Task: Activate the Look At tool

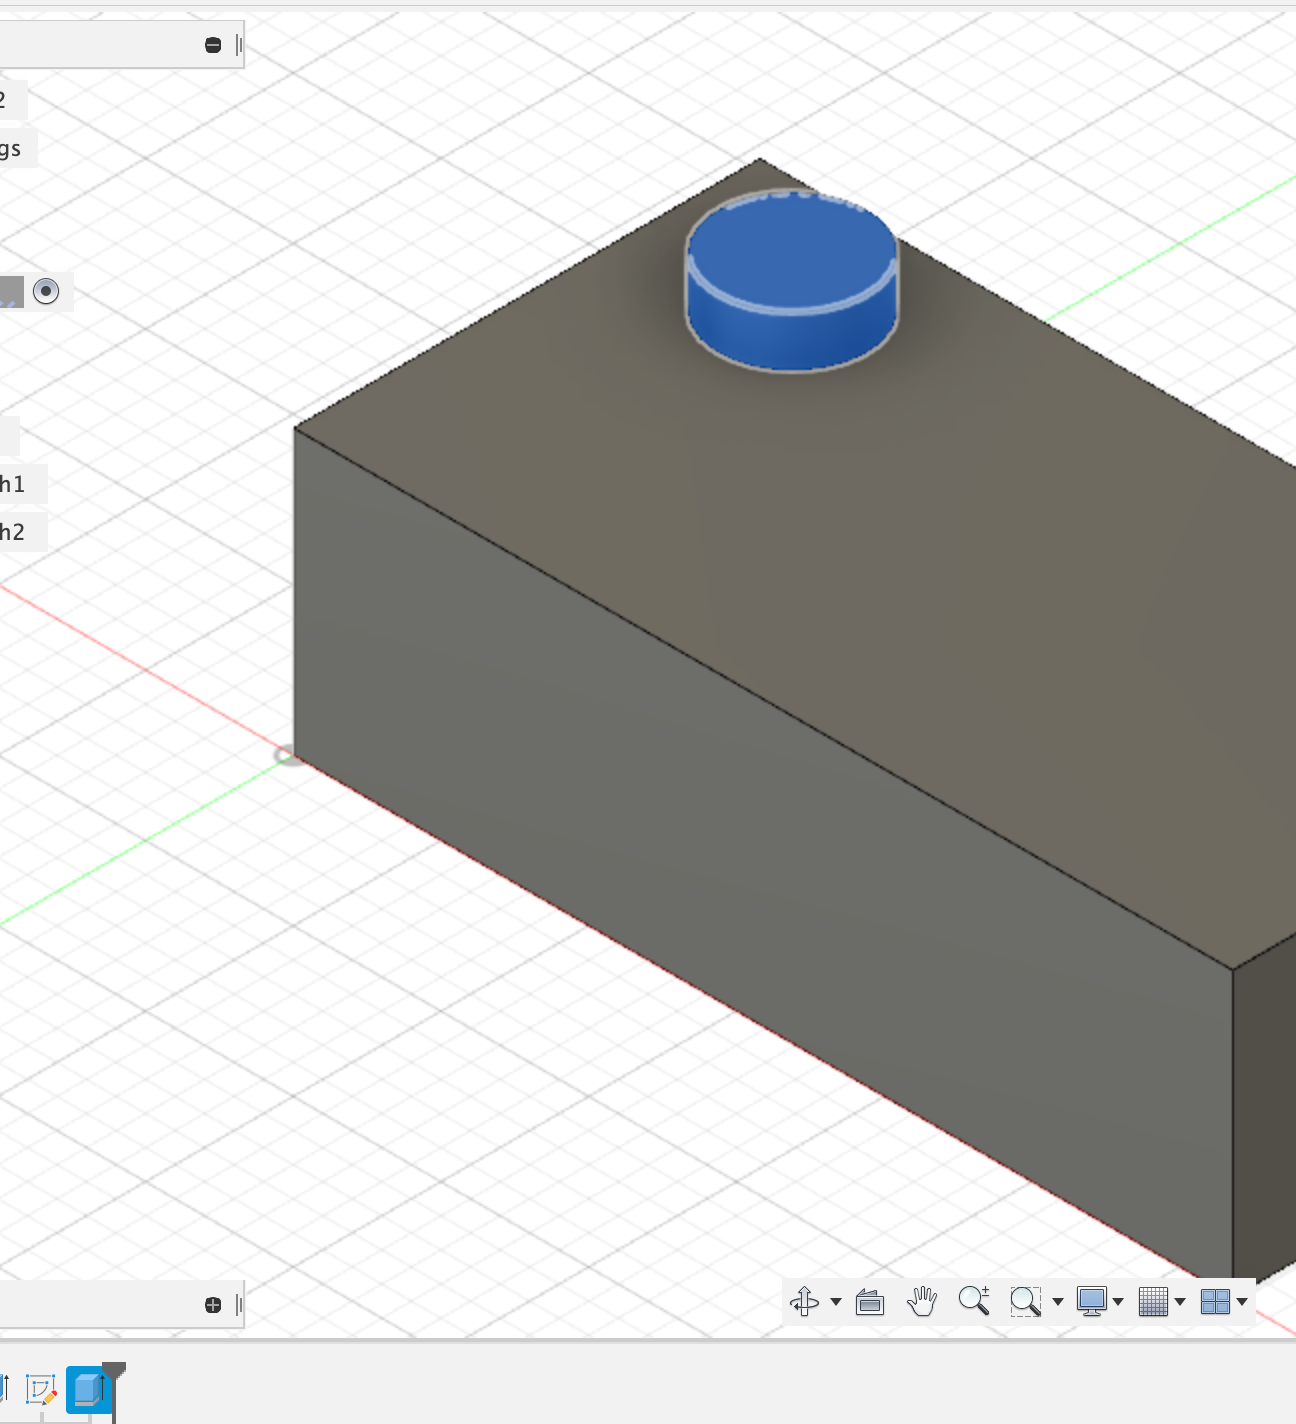Action: click(x=870, y=1302)
